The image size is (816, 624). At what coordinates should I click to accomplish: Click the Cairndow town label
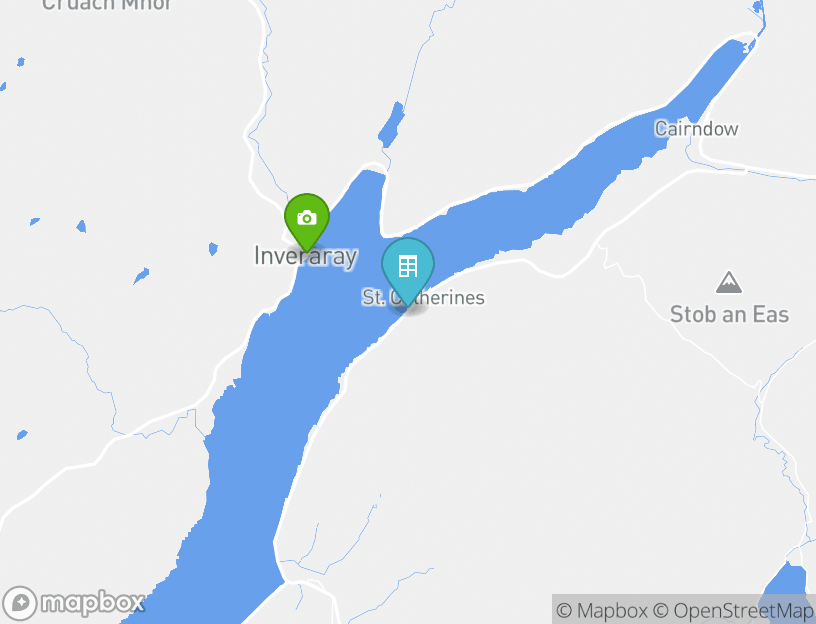(696, 129)
